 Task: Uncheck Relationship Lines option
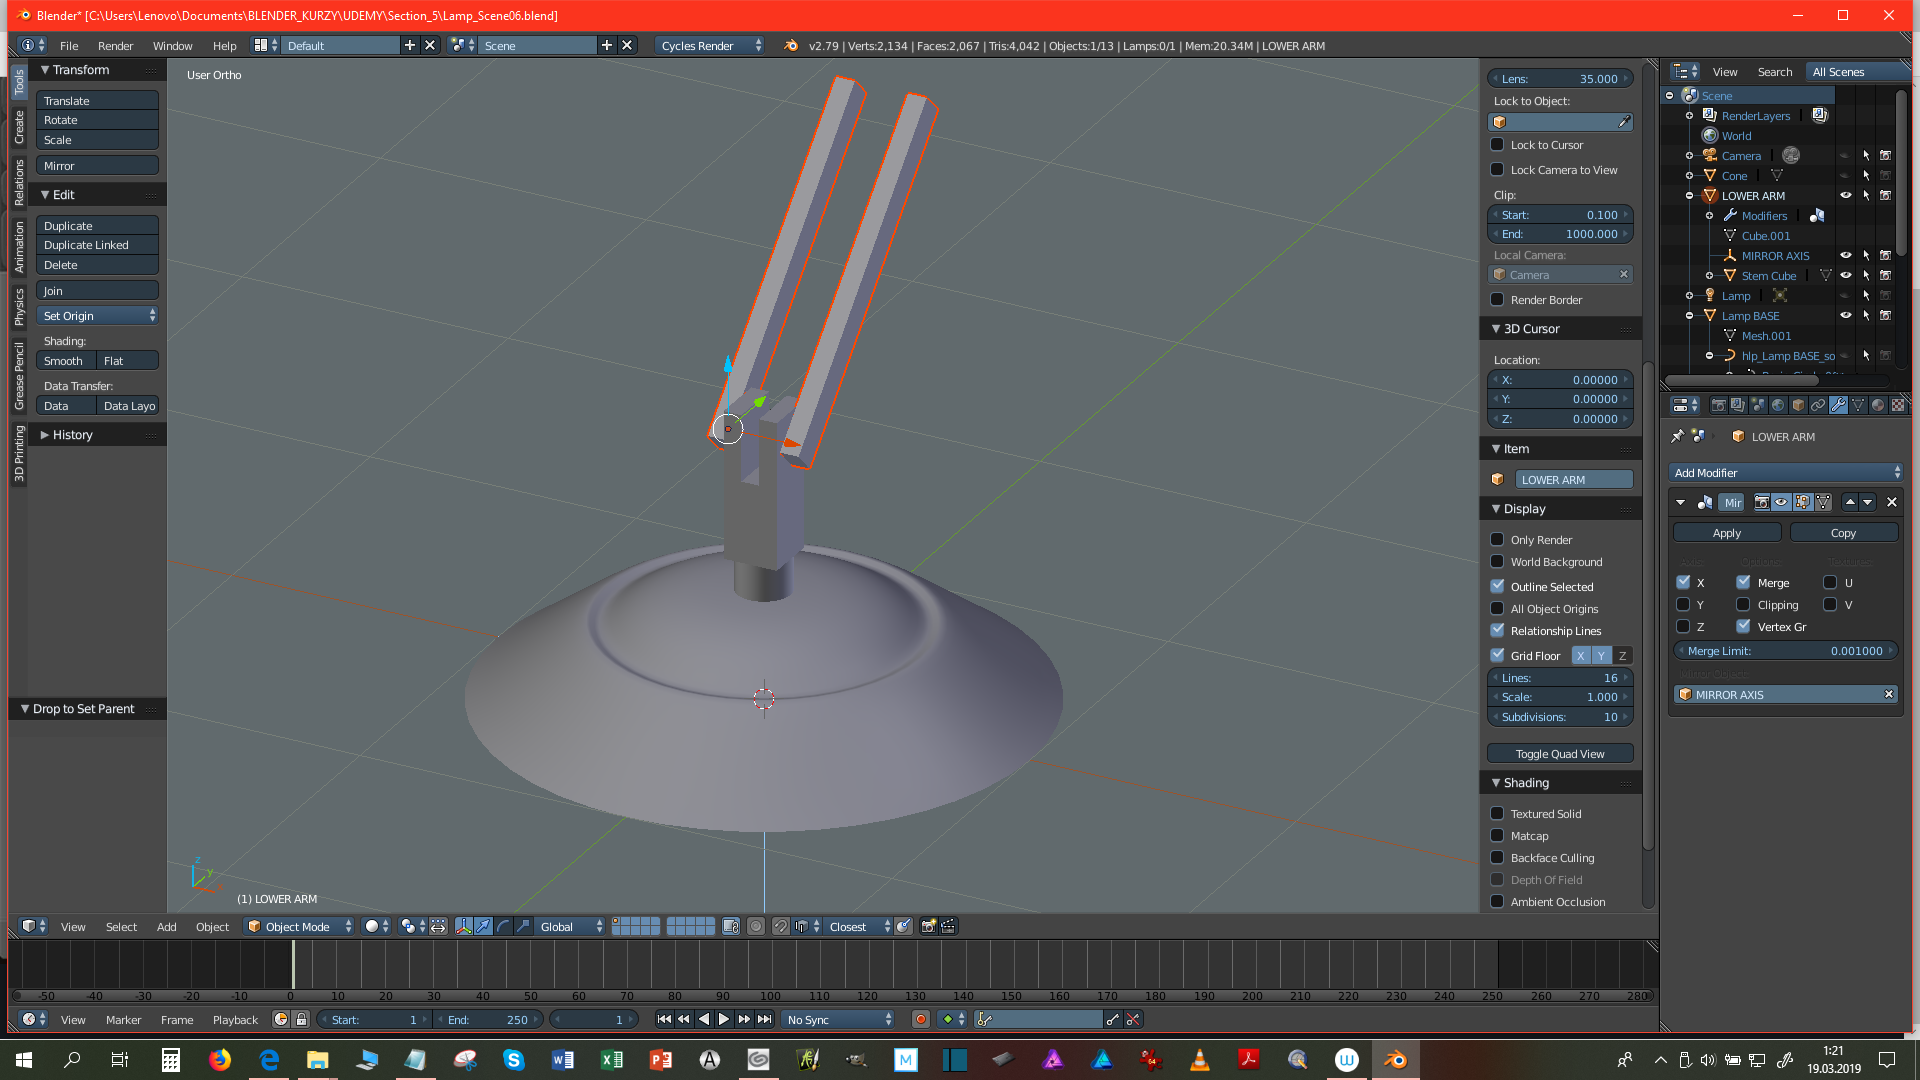click(1497, 631)
